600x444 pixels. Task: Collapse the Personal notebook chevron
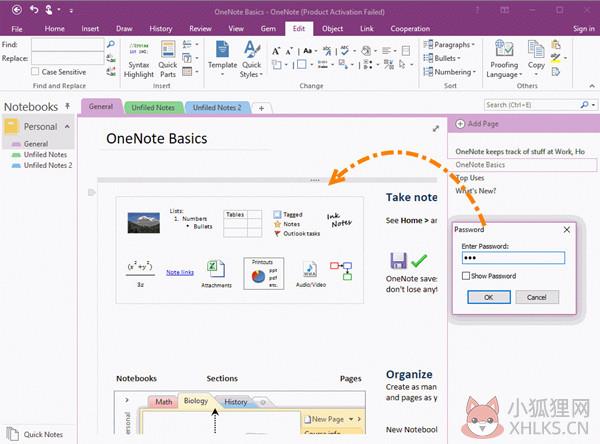coord(67,126)
